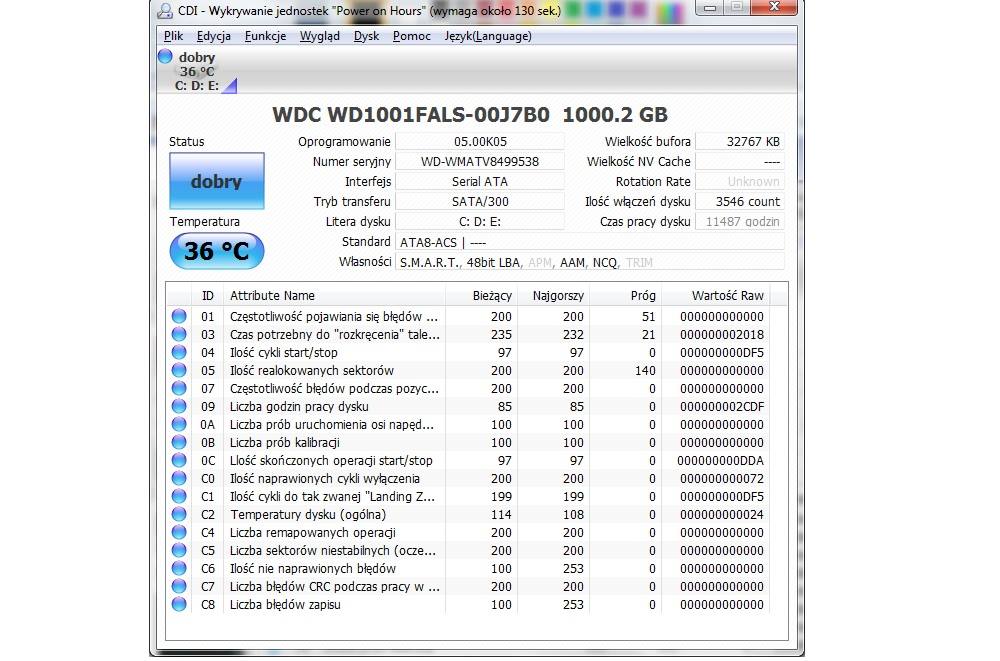Click the ID column header
The image size is (1000, 661).
[x=207, y=295]
